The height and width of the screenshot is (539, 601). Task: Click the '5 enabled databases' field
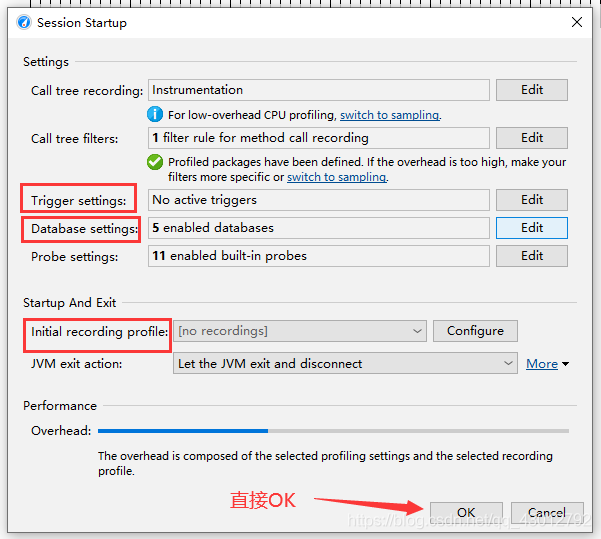[319, 228]
